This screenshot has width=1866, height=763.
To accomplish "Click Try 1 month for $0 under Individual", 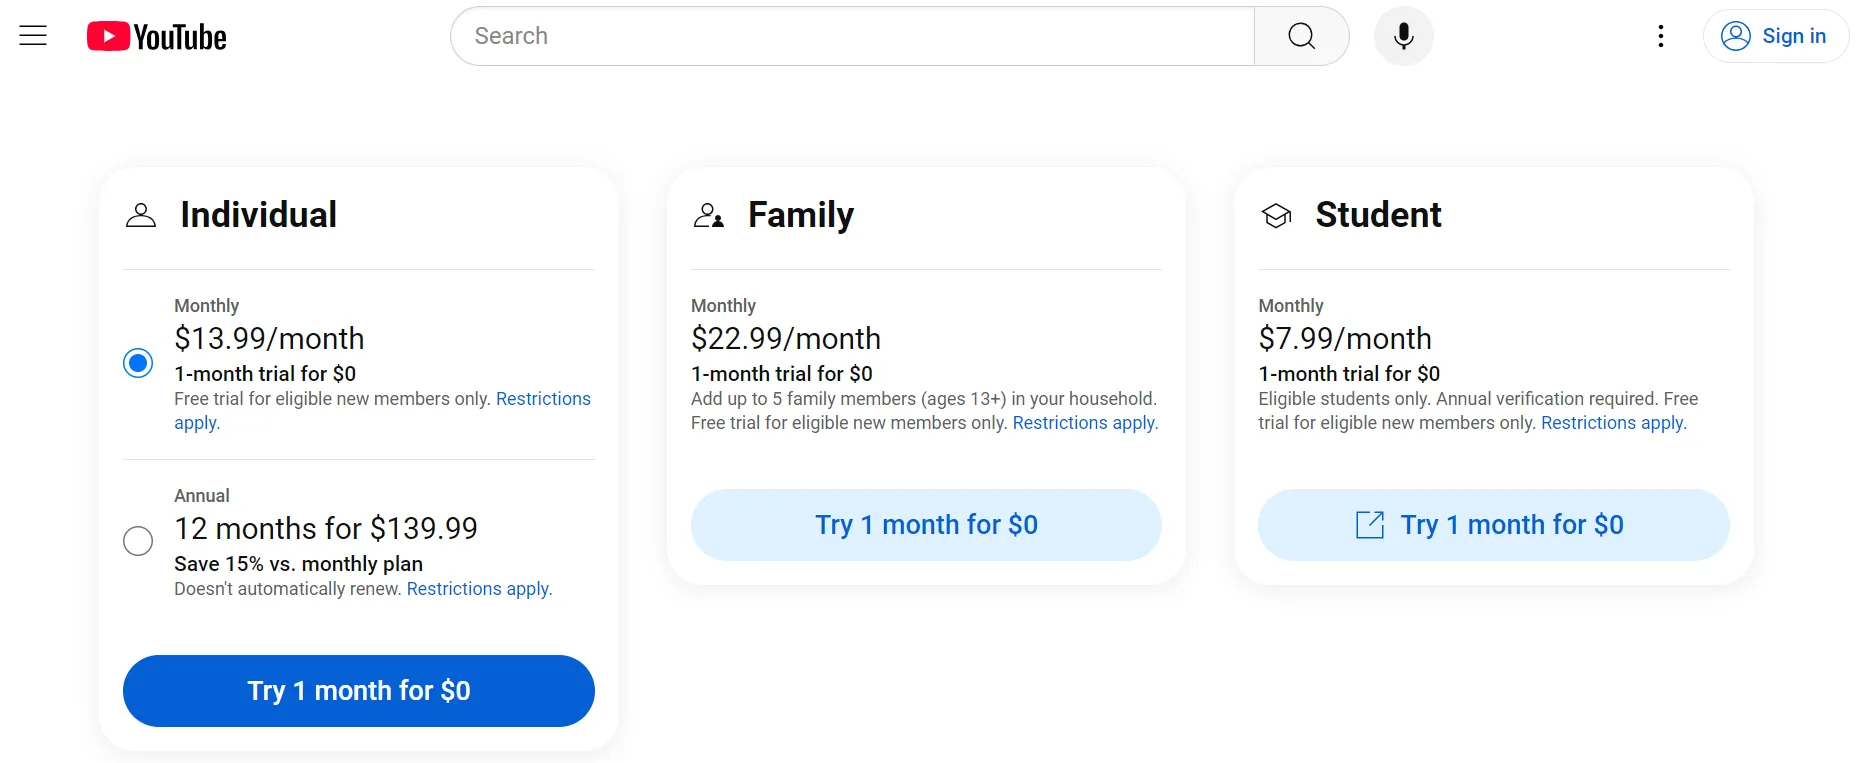I will click(x=358, y=690).
